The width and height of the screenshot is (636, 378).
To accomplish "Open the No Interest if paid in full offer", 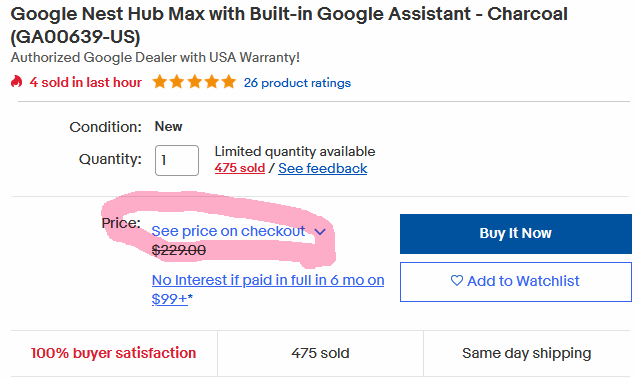I will [x=268, y=289].
